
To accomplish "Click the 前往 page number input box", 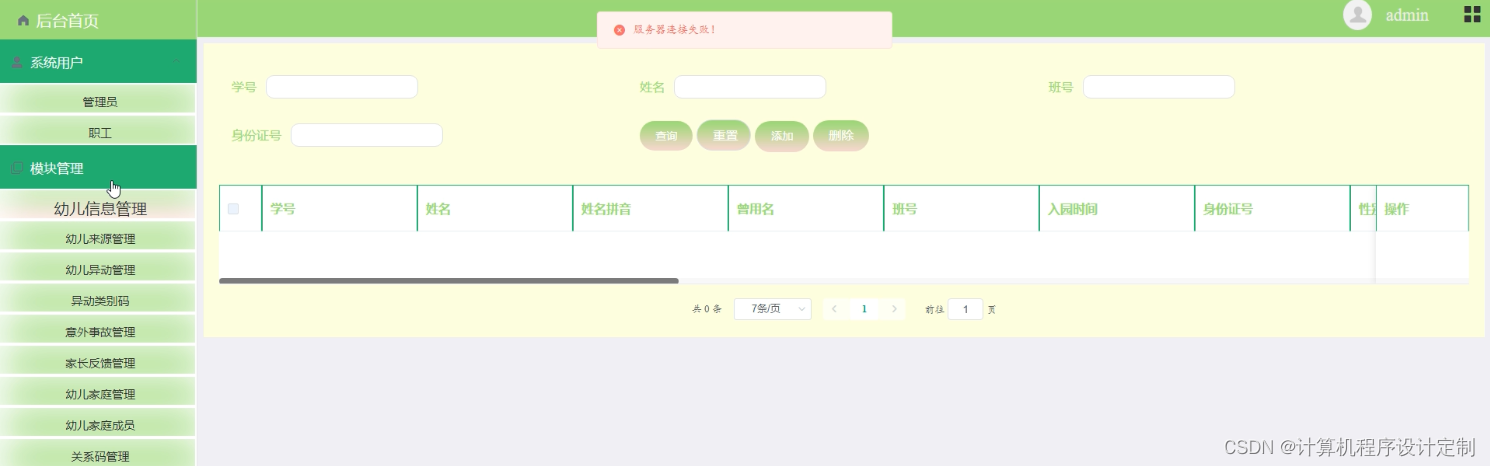I will [966, 309].
